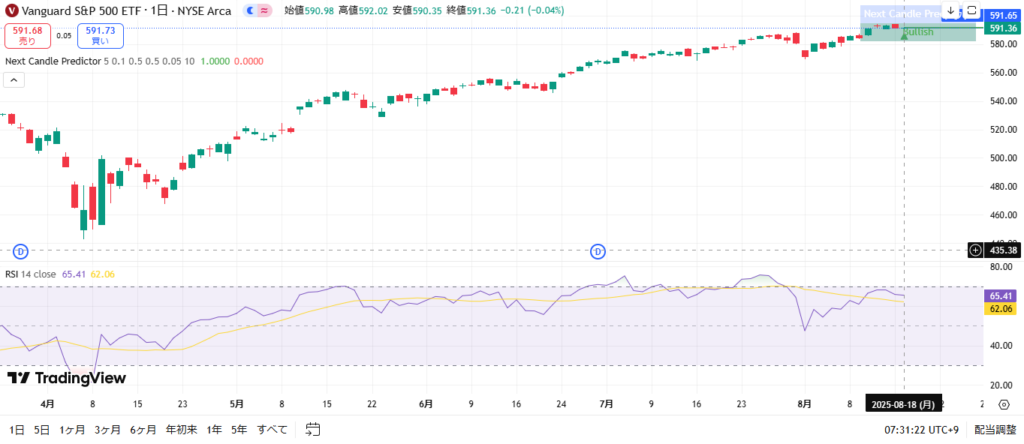The width and height of the screenshot is (1024, 444).
Task: Select the 6ヶ月 time range
Action: pyautogui.click(x=142, y=430)
